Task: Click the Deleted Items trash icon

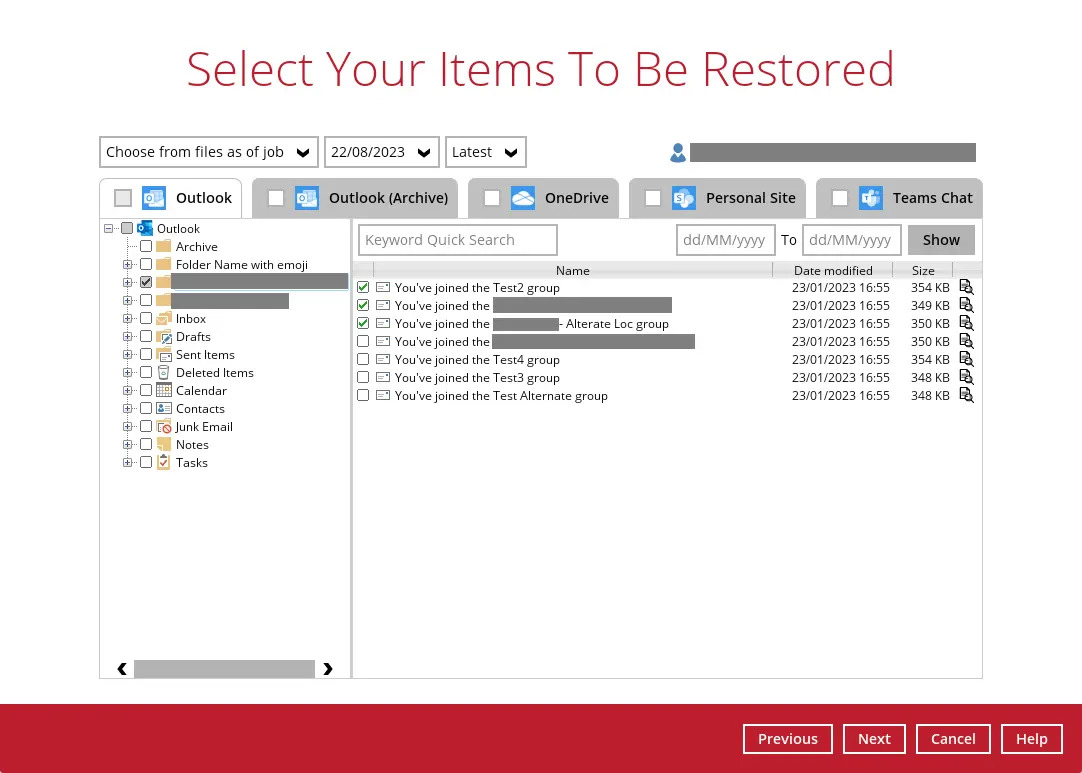Action: [x=164, y=373]
